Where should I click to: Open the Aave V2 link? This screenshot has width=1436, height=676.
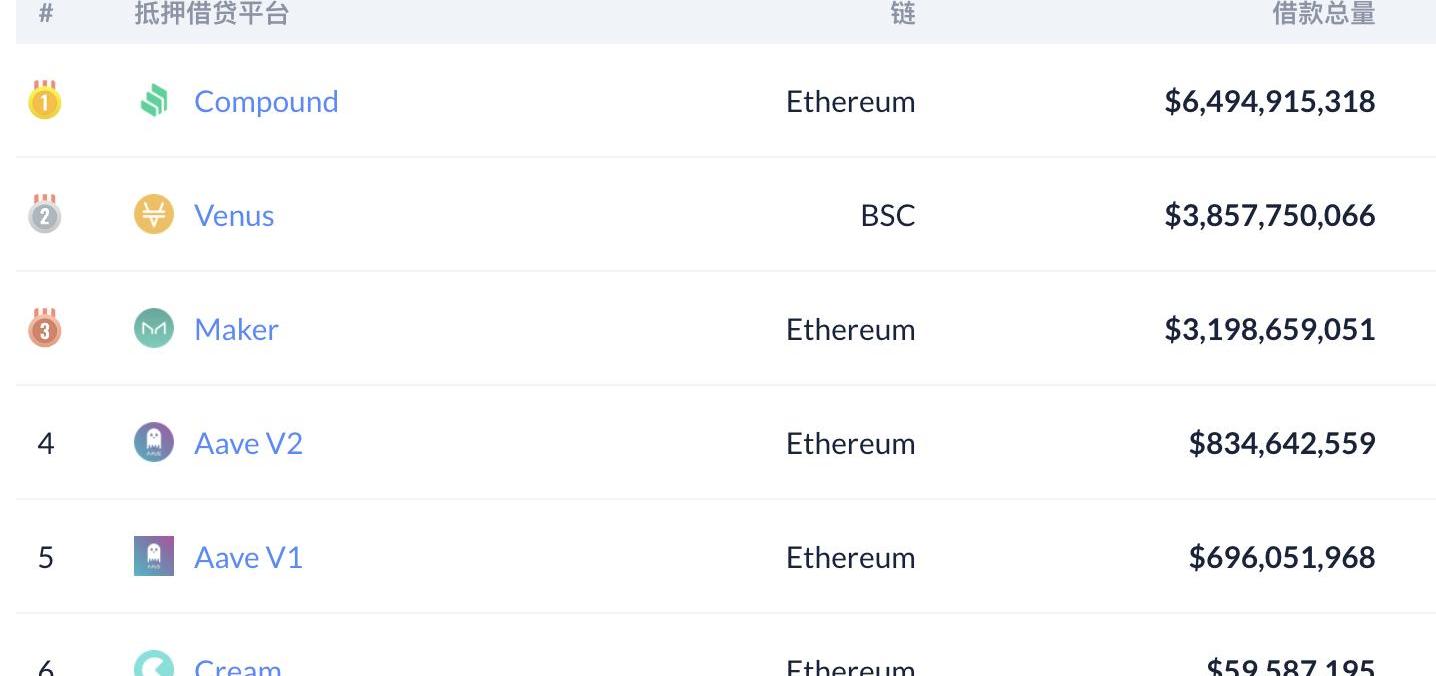point(248,443)
